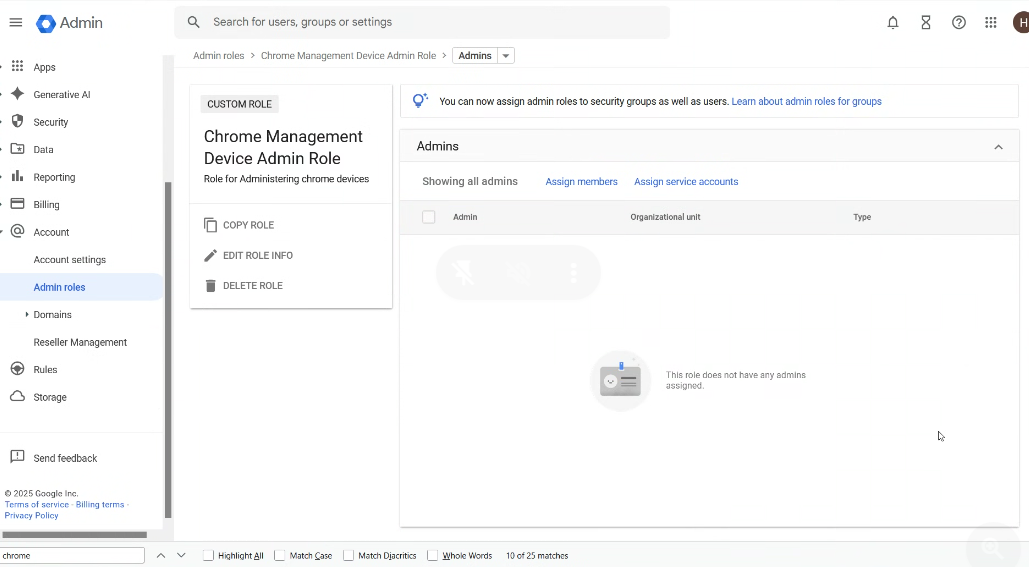
Task: Open the Google apps grid icon
Action: (991, 23)
